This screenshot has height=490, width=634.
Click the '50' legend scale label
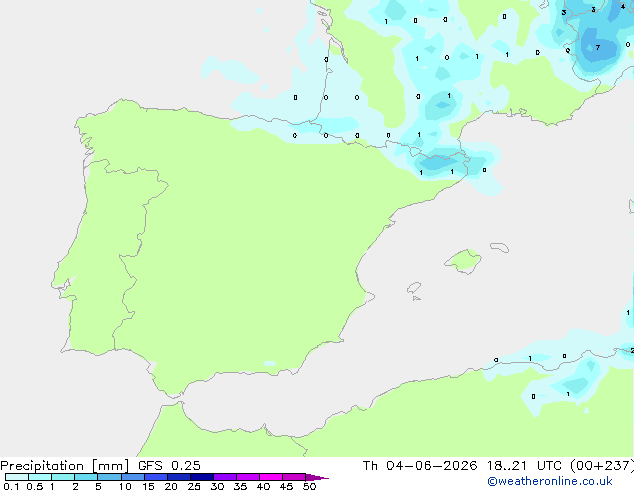(309, 486)
